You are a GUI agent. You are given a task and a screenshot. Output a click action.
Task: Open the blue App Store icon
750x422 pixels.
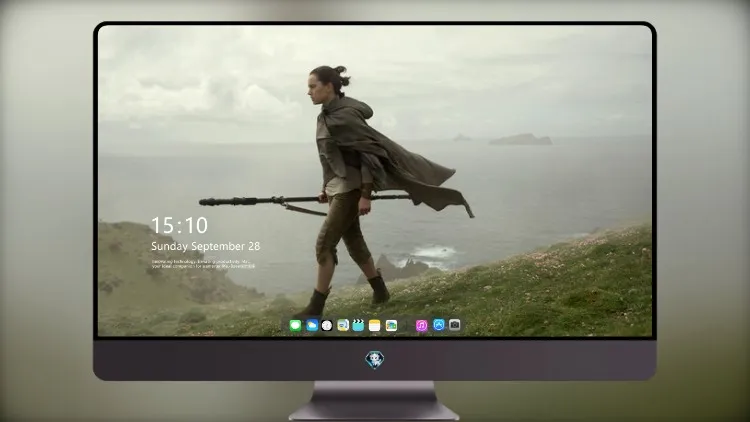439,325
